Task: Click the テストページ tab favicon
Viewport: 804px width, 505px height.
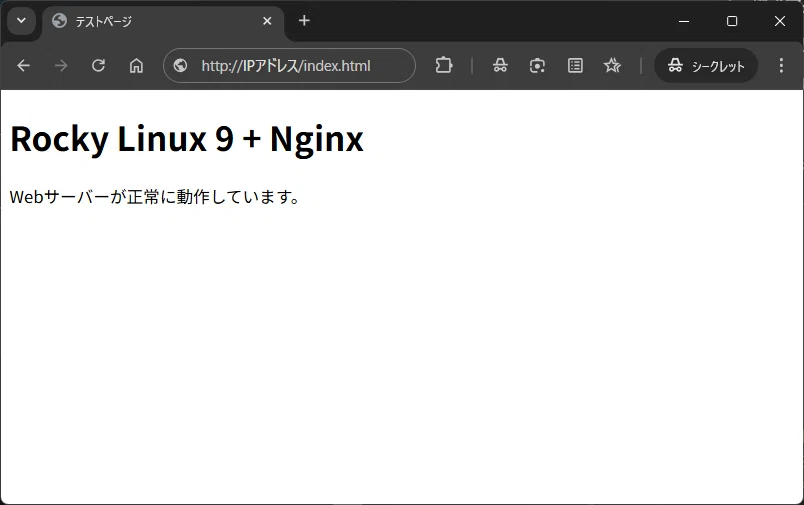Action: (x=59, y=21)
